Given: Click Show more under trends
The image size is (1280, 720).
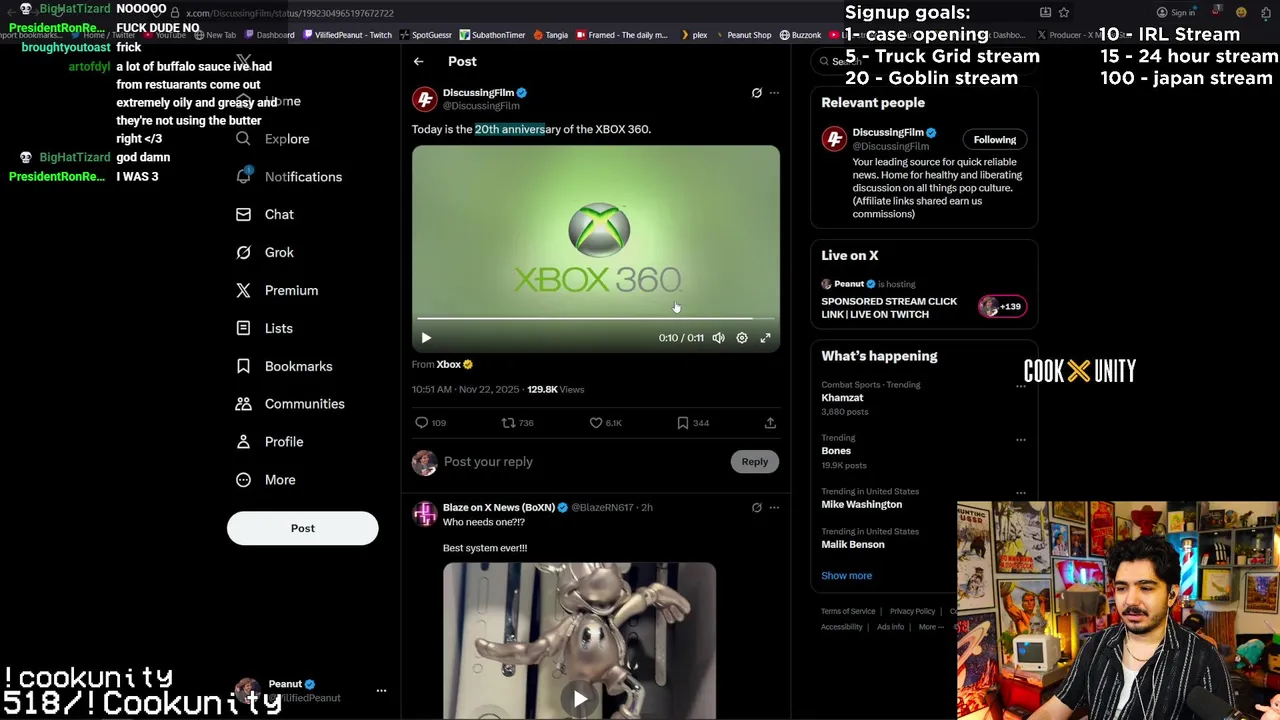Looking at the screenshot, I should point(847,576).
